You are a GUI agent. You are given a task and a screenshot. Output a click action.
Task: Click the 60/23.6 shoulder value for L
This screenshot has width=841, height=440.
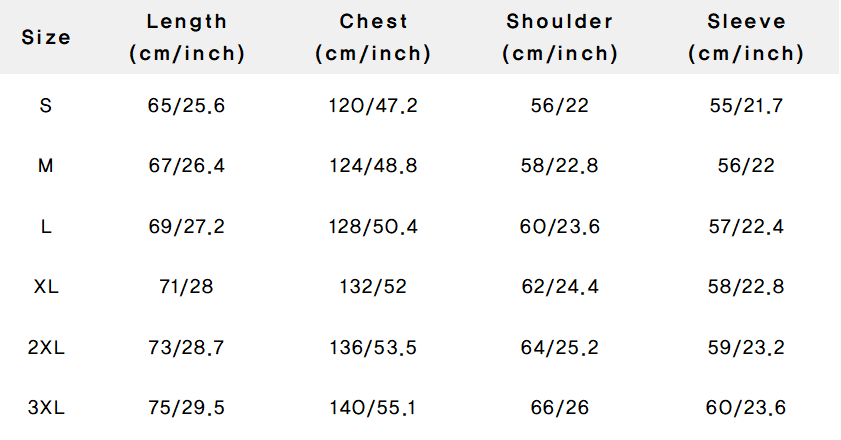[x=560, y=227]
